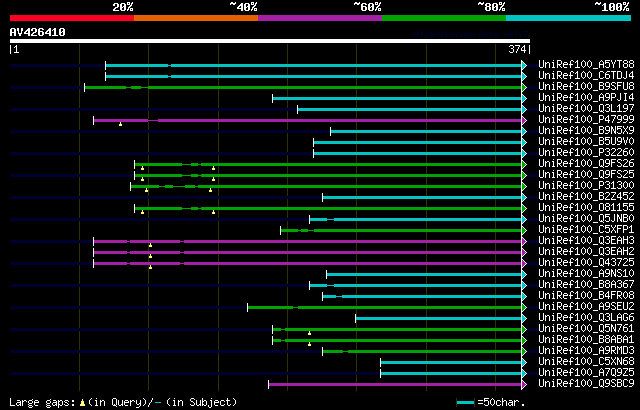Click the green alignment bar of B9SFU8
The image size is (640, 410).
click(303, 87)
